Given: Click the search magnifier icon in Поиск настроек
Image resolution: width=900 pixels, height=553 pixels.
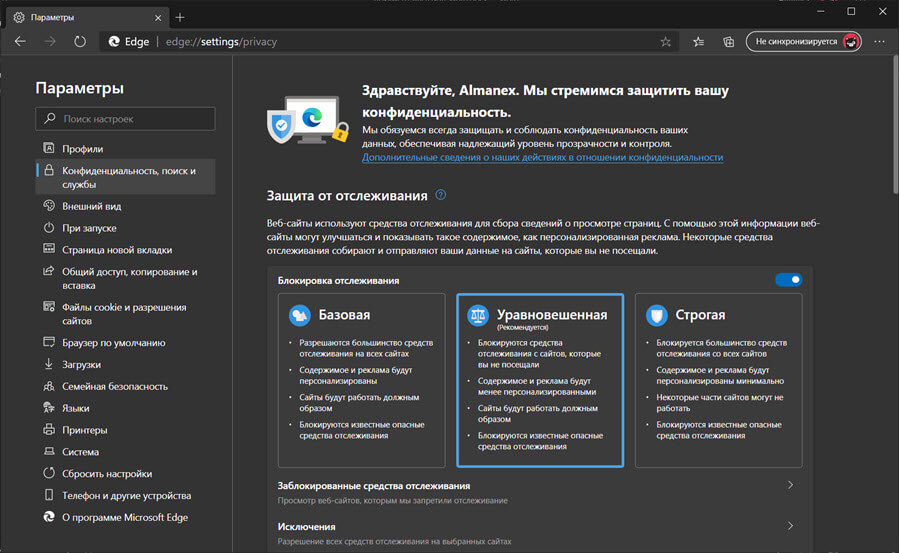Looking at the screenshot, I should click(50, 118).
